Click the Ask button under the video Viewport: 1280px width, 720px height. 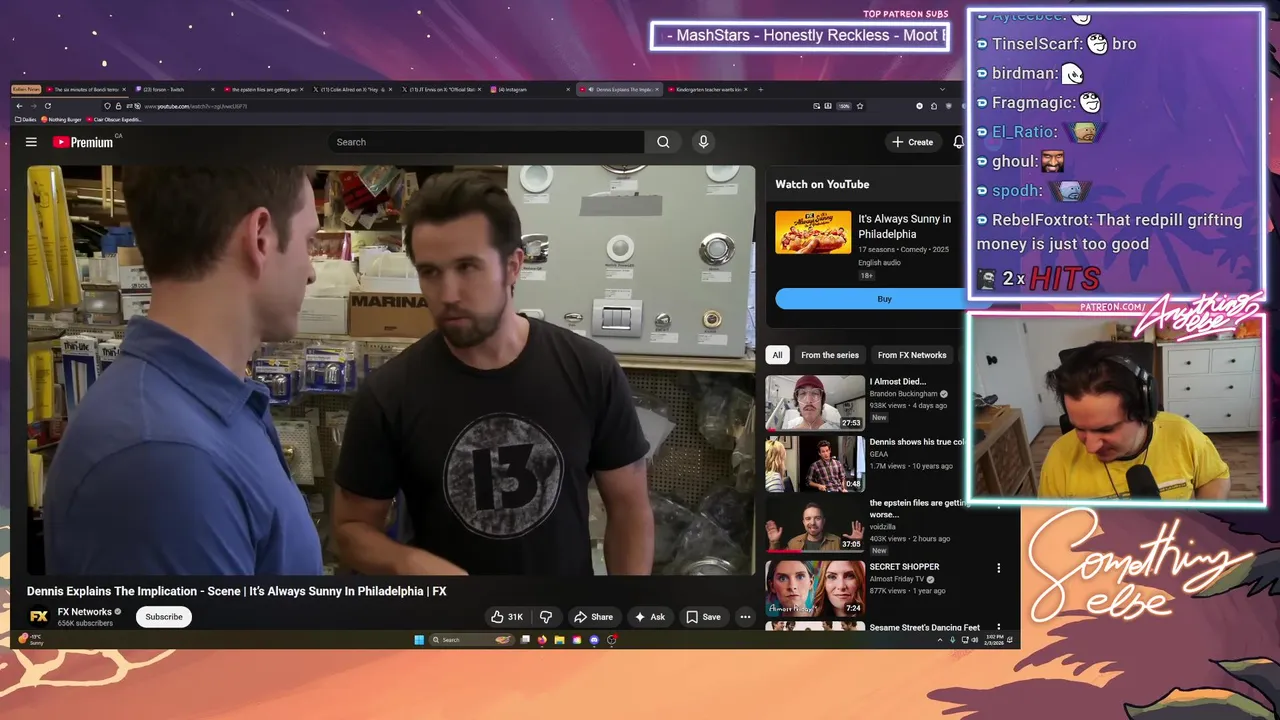click(x=649, y=617)
